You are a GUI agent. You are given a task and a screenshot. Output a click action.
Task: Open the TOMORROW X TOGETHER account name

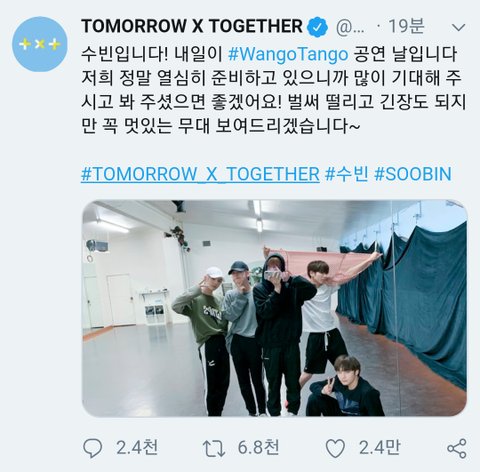point(192,26)
